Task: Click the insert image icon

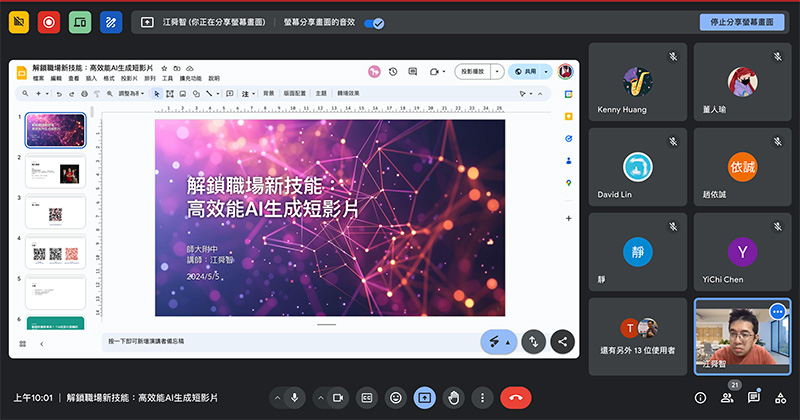Action: 183,94
